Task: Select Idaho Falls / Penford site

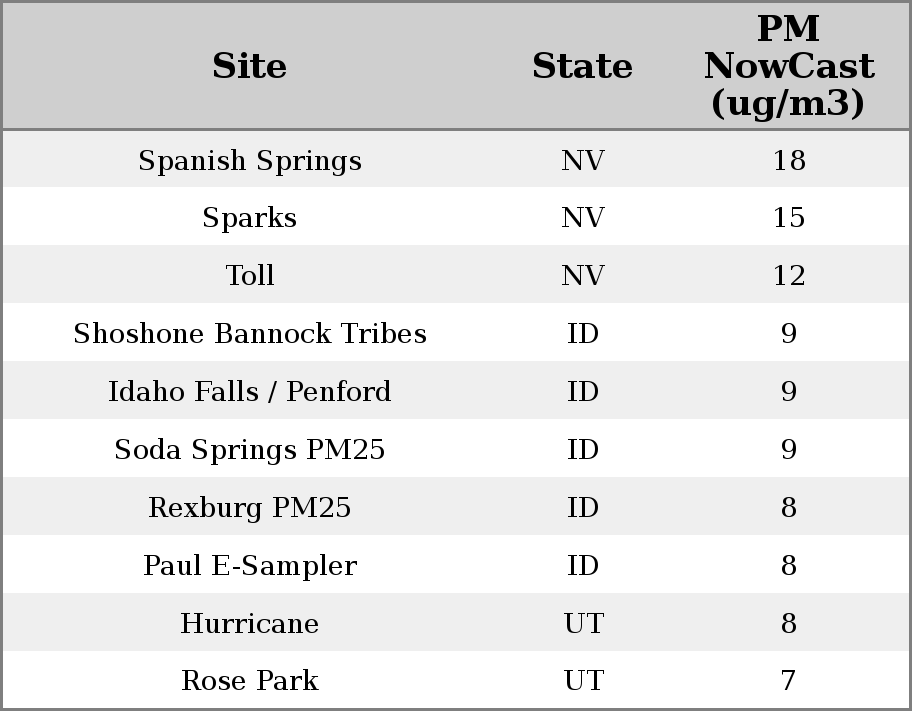Action: [x=249, y=392]
